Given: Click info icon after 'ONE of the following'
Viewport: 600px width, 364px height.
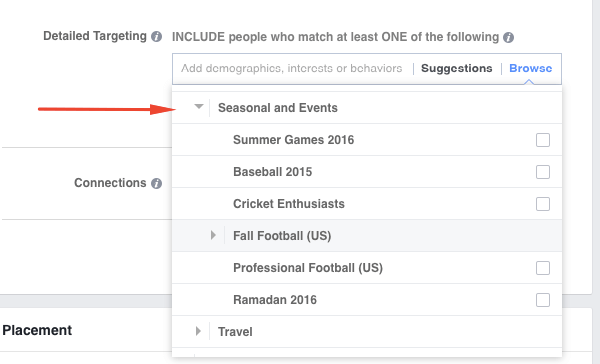Looking at the screenshot, I should (x=508, y=38).
